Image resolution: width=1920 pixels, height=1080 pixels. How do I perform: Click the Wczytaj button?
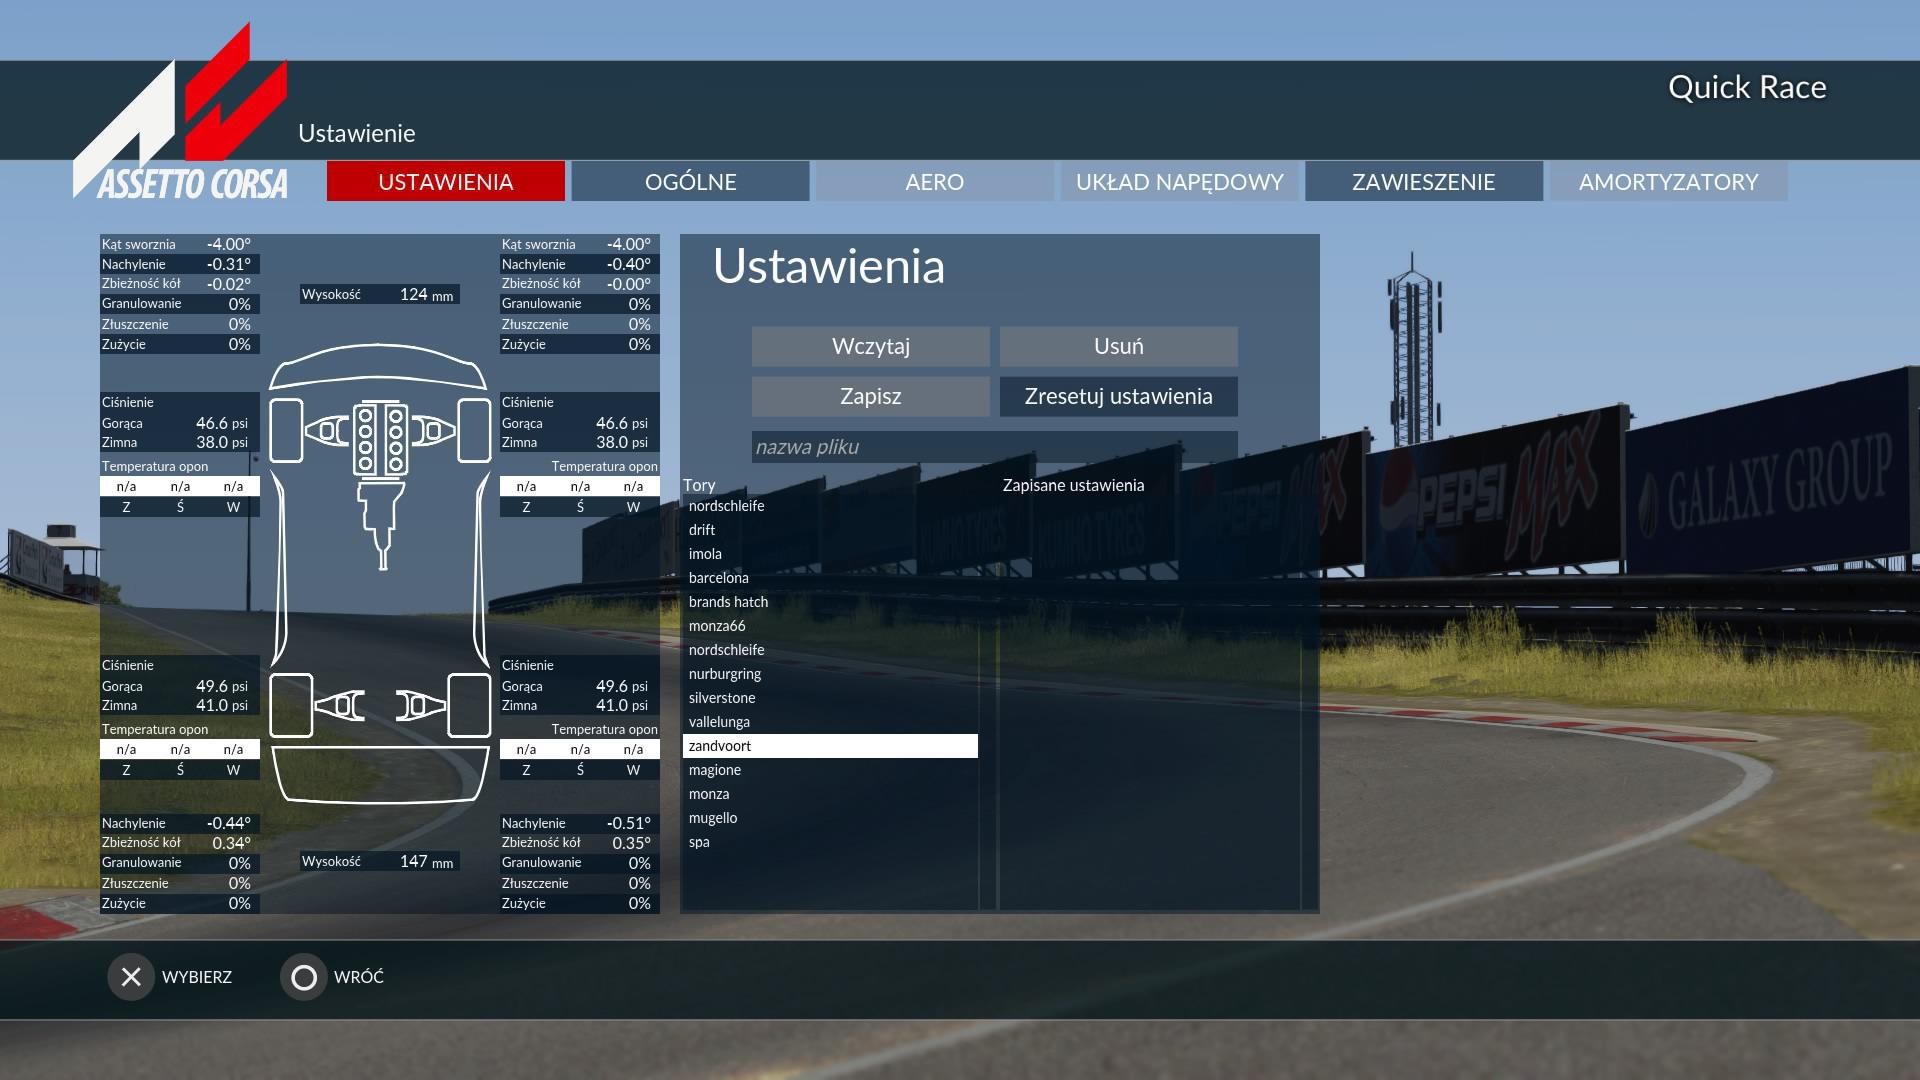pos(871,346)
